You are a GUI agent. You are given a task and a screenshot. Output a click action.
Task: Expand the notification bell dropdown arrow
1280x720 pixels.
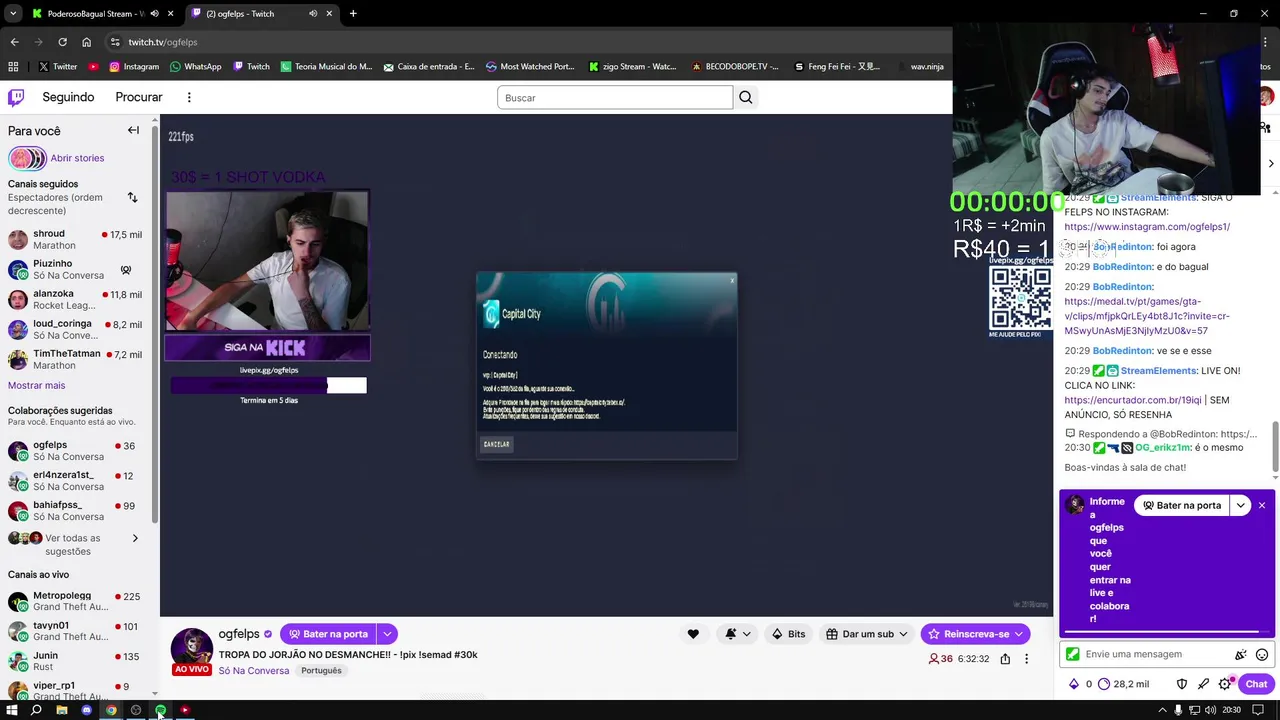tap(747, 634)
